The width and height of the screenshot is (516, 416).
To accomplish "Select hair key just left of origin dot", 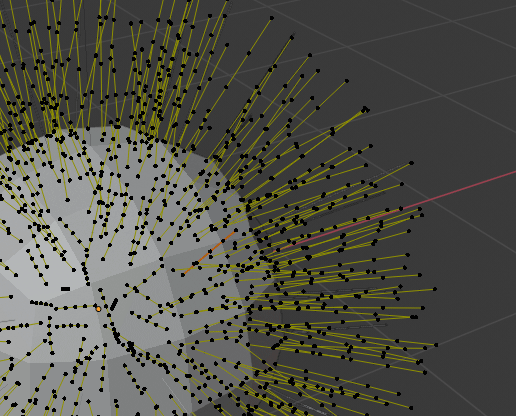I will pyautogui.click(x=85, y=306).
